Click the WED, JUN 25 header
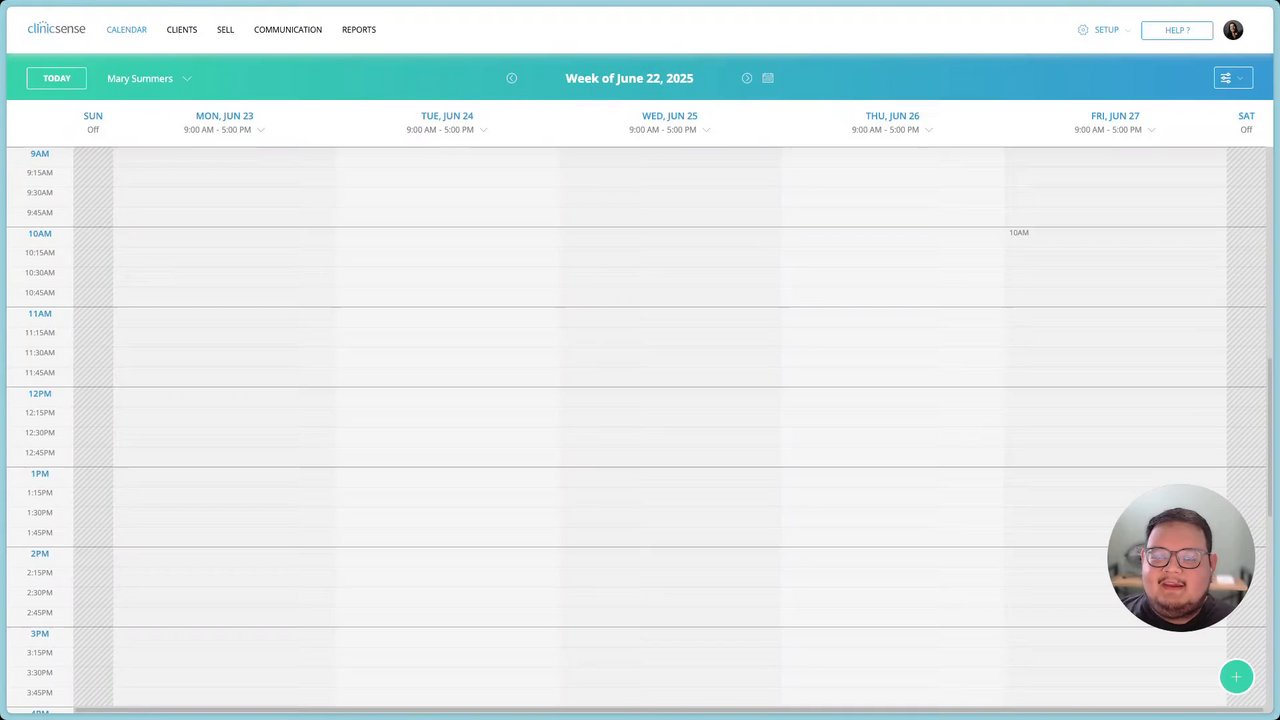Screen dimensions: 1280x720 [x=670, y=116]
